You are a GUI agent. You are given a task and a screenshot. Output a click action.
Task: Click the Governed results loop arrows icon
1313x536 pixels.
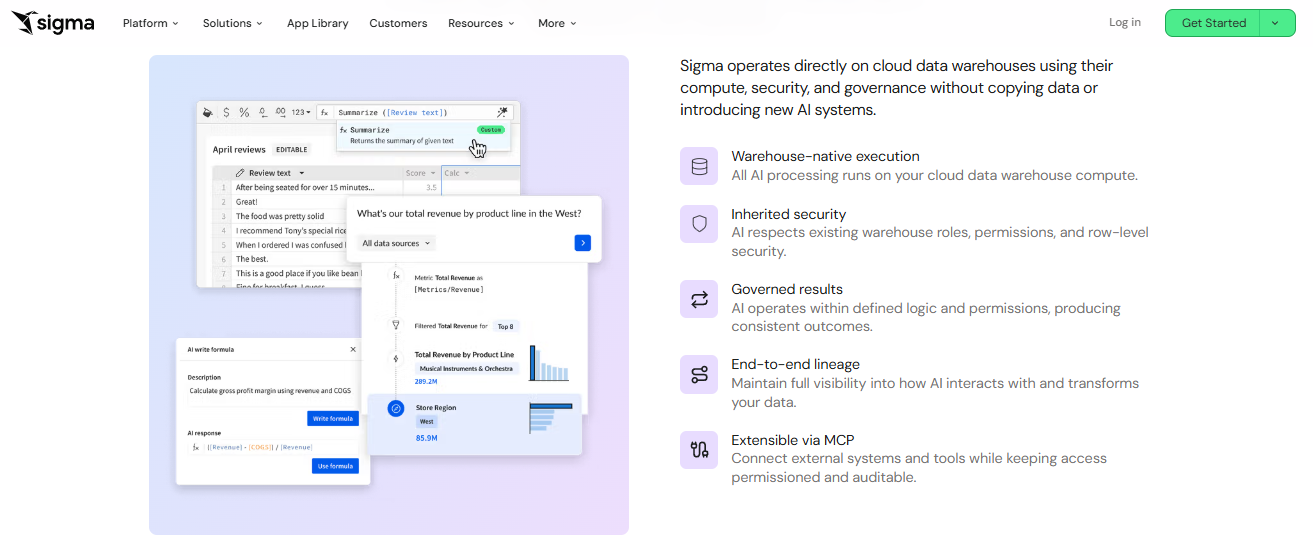pyautogui.click(x=699, y=299)
